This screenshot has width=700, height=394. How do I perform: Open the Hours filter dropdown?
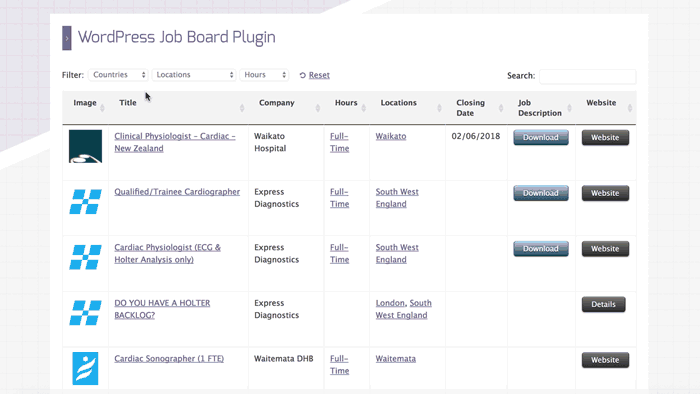coord(264,75)
